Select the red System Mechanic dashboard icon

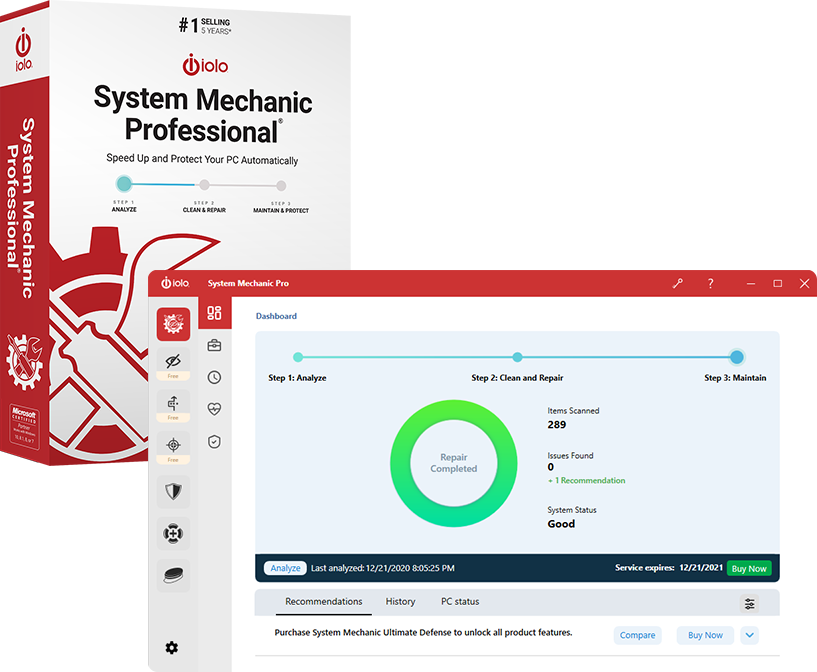click(x=173, y=323)
